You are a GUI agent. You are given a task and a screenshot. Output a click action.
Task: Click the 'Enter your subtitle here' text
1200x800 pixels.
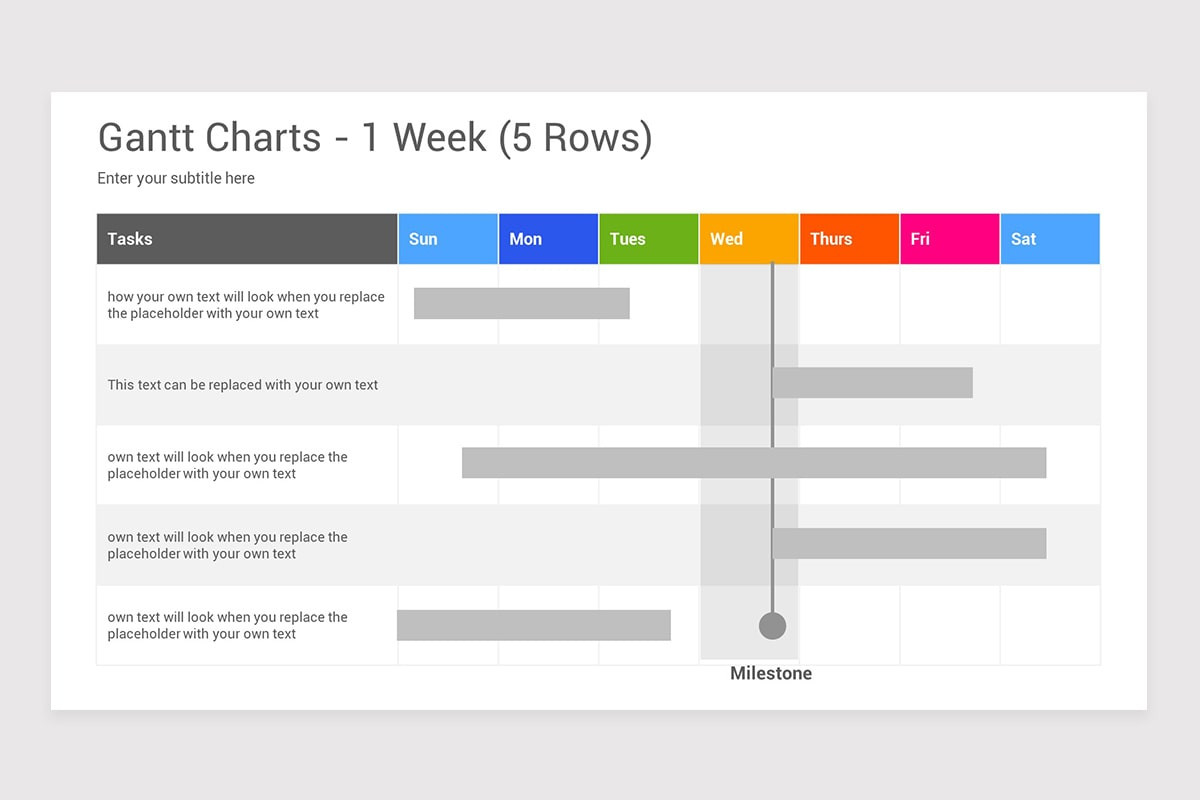pyautogui.click(x=176, y=178)
